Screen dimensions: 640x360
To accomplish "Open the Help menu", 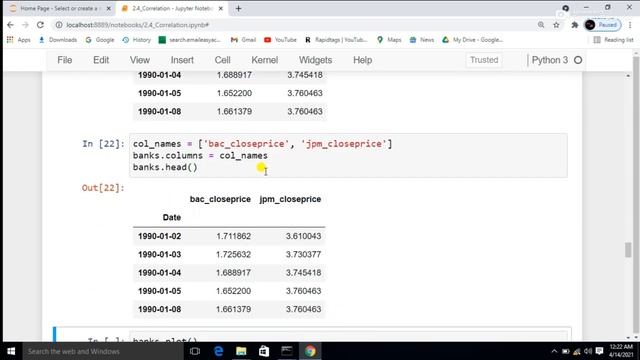I will pos(362,60).
